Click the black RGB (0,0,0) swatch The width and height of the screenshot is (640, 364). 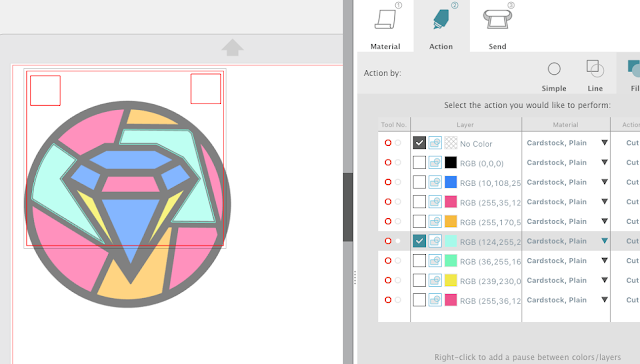(451, 162)
